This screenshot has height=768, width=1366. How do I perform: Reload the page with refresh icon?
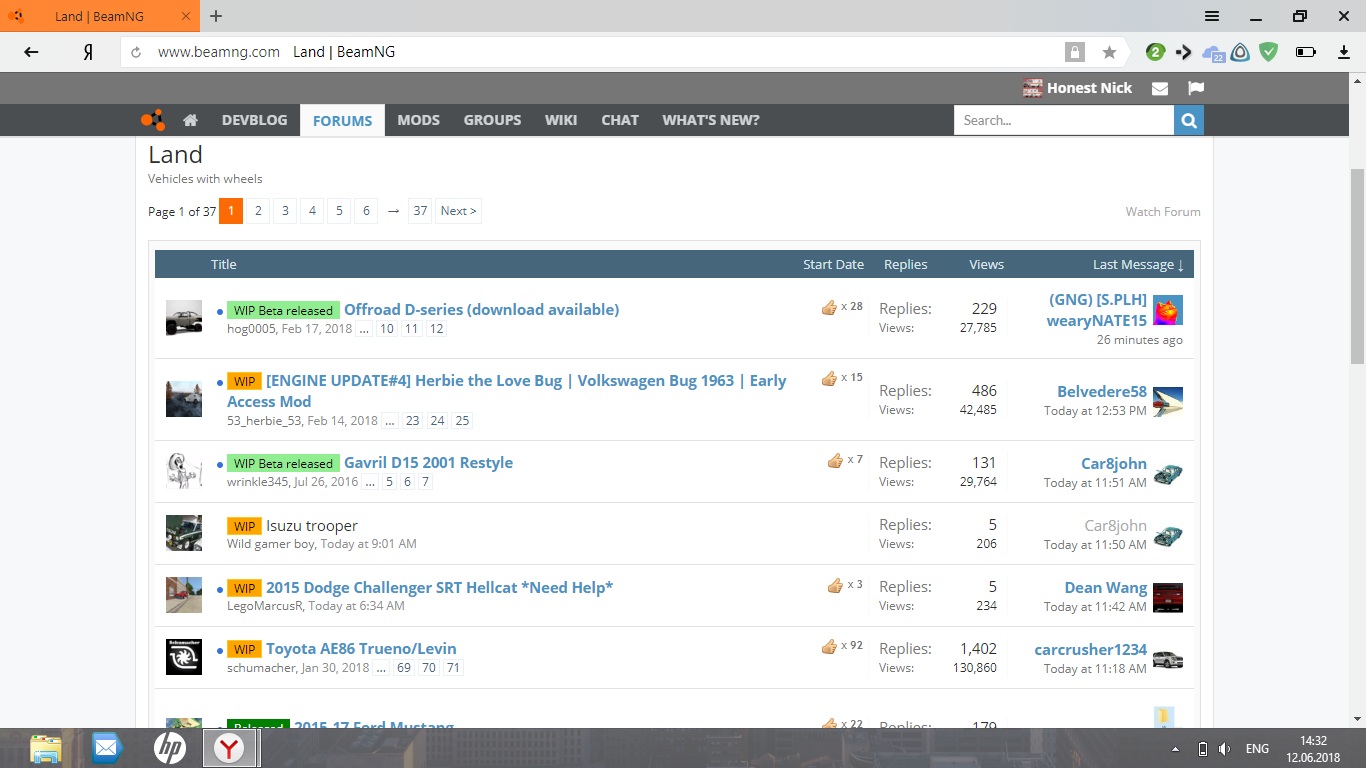136,52
